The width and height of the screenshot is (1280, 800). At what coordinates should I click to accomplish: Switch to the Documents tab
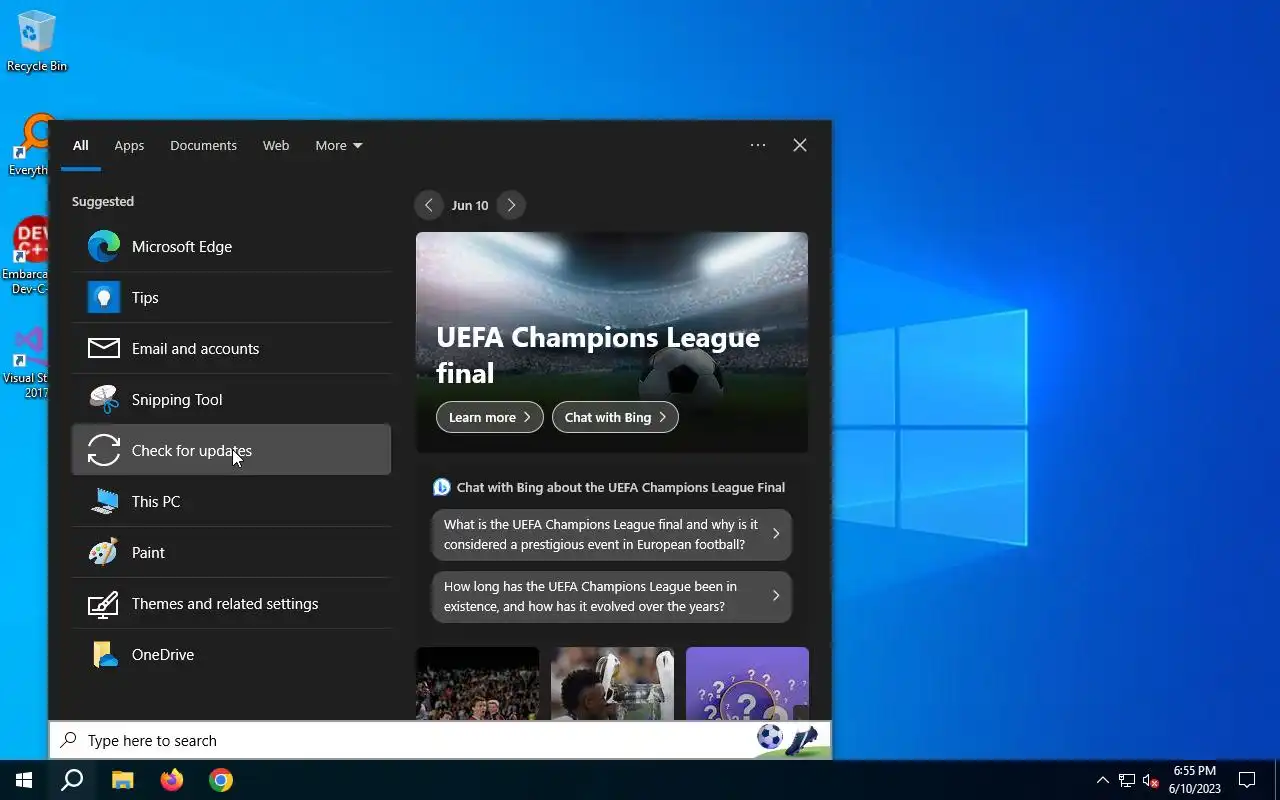203,145
